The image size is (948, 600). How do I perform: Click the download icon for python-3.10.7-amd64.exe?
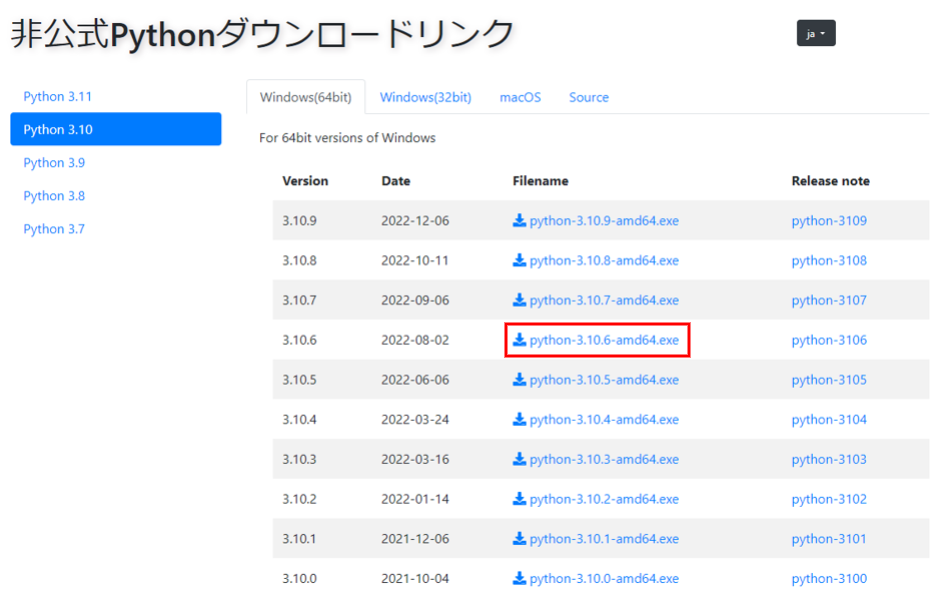pyautogui.click(x=520, y=300)
